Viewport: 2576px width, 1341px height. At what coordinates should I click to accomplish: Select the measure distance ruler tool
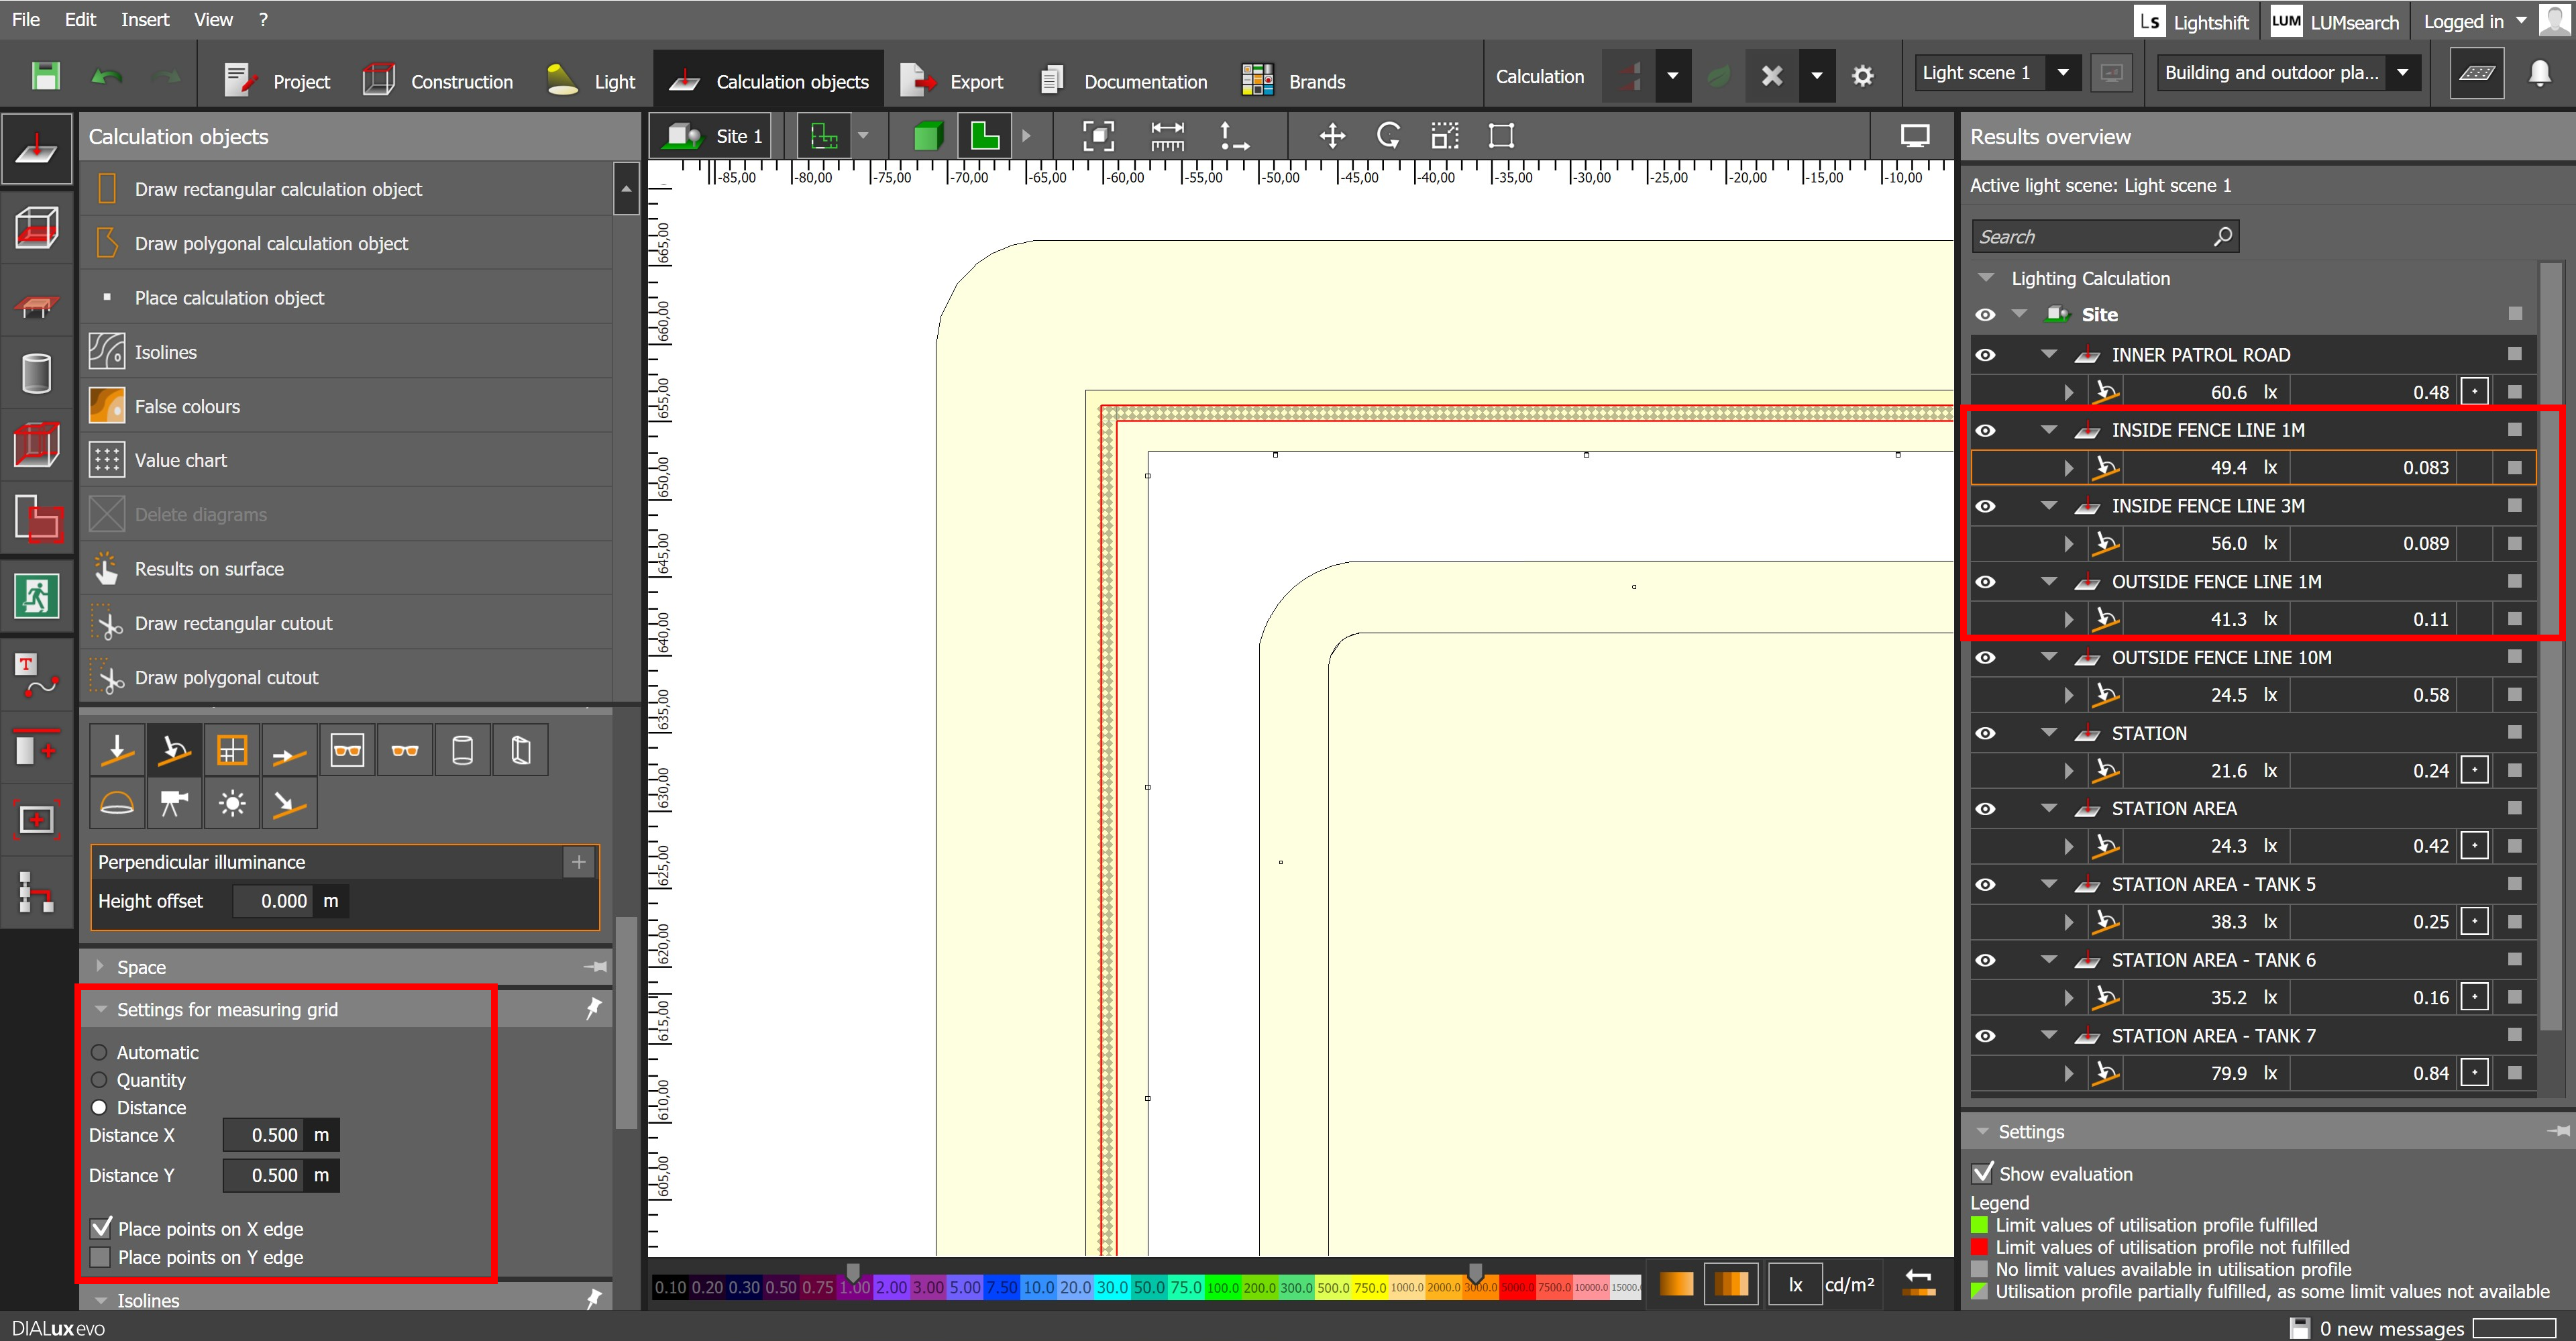1167,136
